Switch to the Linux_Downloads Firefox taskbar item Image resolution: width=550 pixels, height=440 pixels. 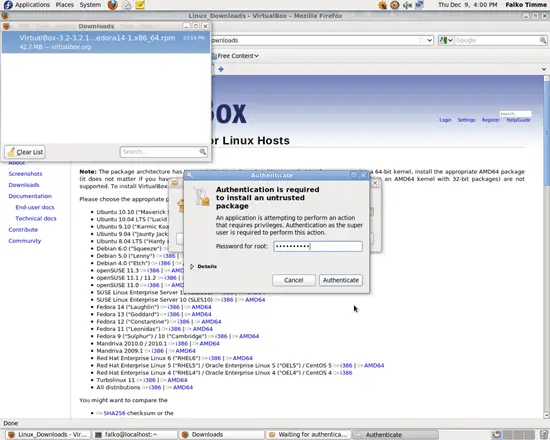coord(48,434)
